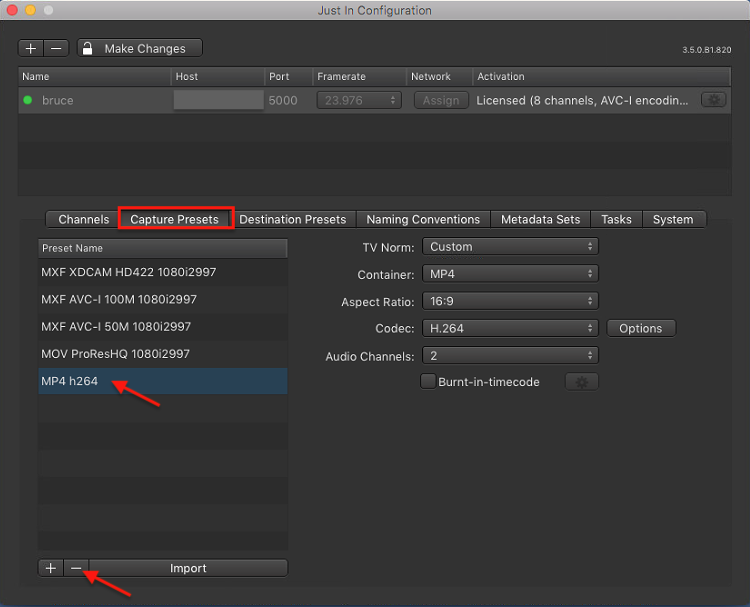
Task: Minimize the window with the yellow button
Action: click(x=31, y=10)
